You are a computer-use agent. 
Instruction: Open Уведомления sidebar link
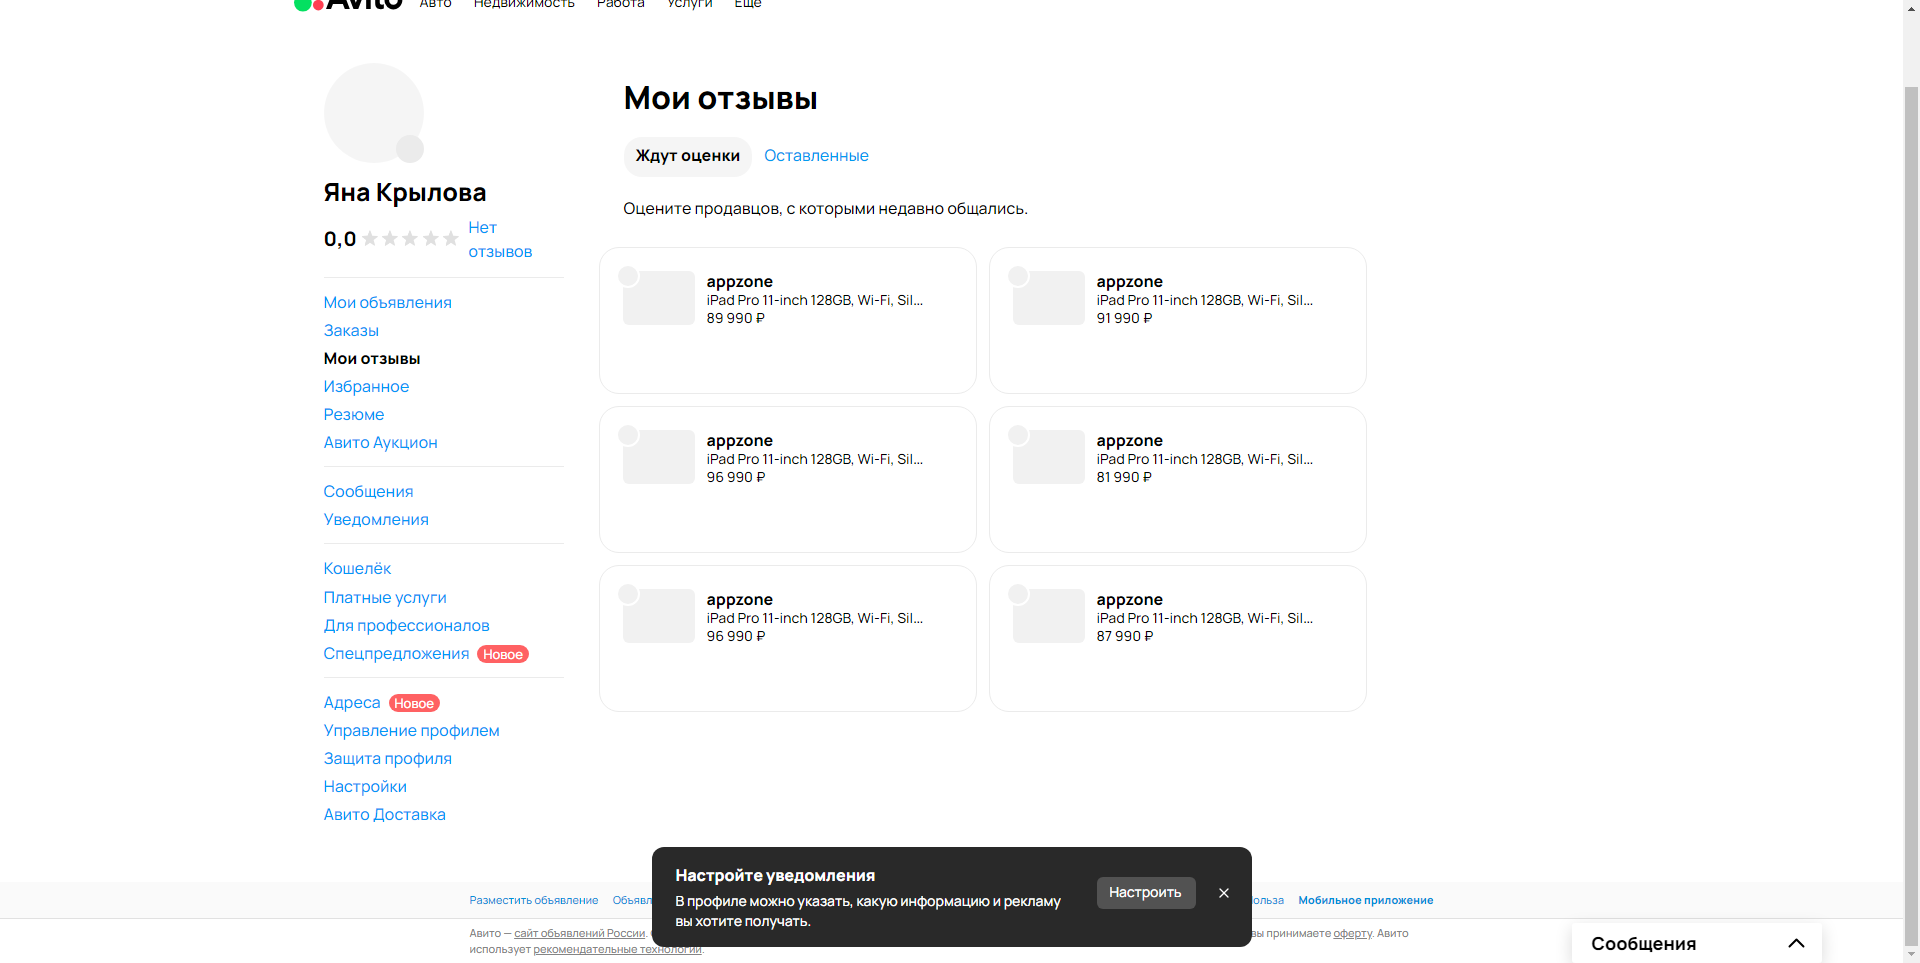tap(376, 520)
